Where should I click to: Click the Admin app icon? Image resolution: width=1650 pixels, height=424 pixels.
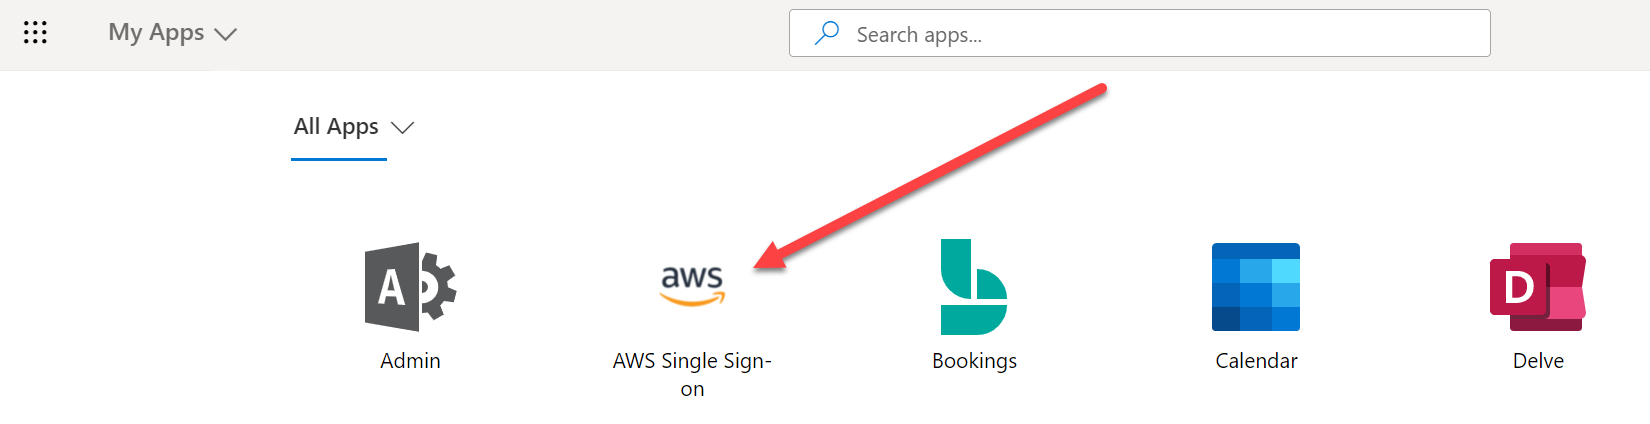(410, 287)
